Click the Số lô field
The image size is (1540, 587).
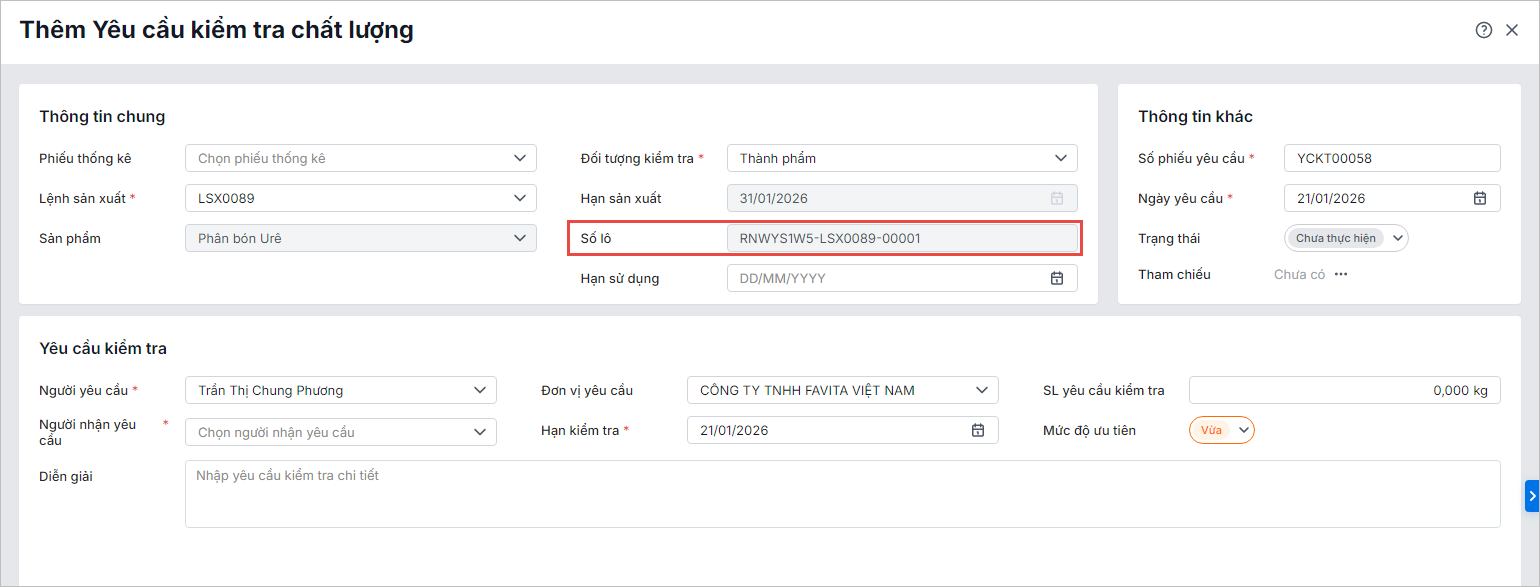pyautogui.click(x=902, y=238)
